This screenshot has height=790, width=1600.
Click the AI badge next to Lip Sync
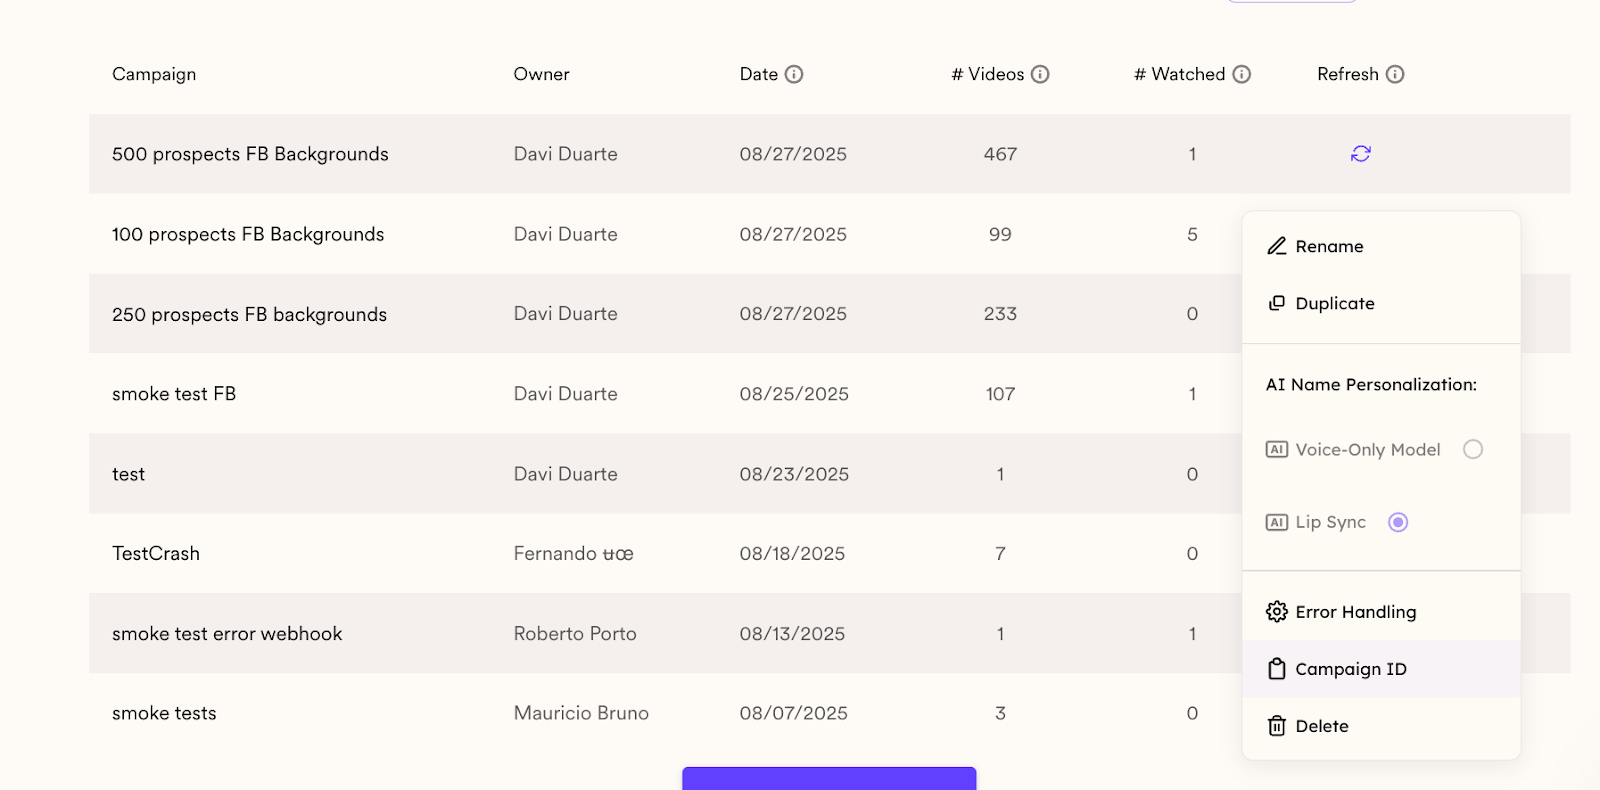(x=1277, y=522)
